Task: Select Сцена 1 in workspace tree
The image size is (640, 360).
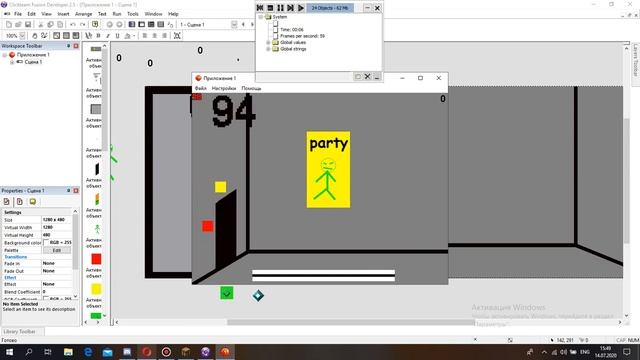Action: [33, 62]
